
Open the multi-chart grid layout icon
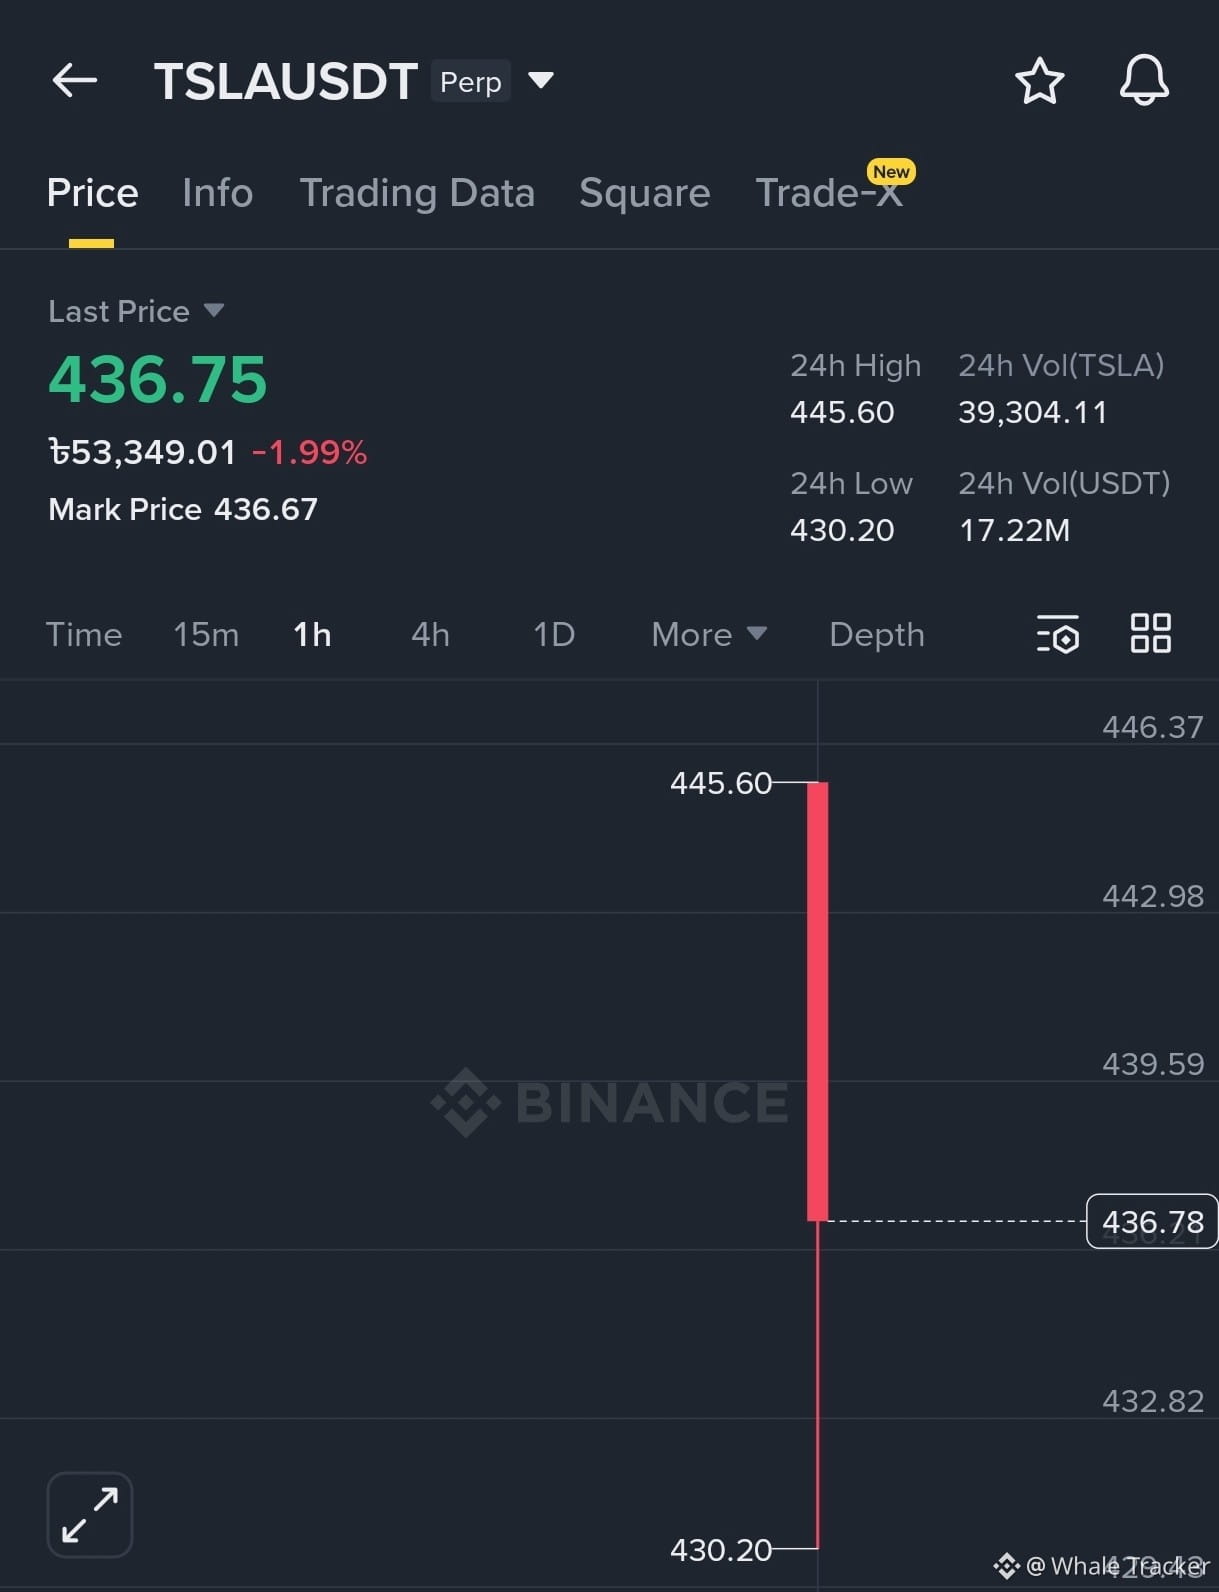pyautogui.click(x=1151, y=633)
